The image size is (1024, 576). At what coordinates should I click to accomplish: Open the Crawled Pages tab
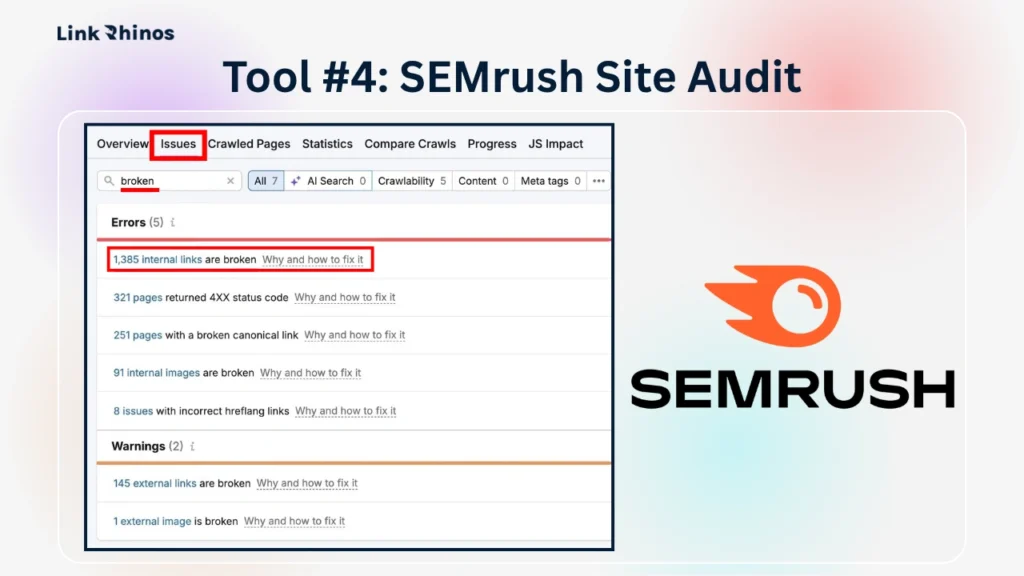point(249,144)
